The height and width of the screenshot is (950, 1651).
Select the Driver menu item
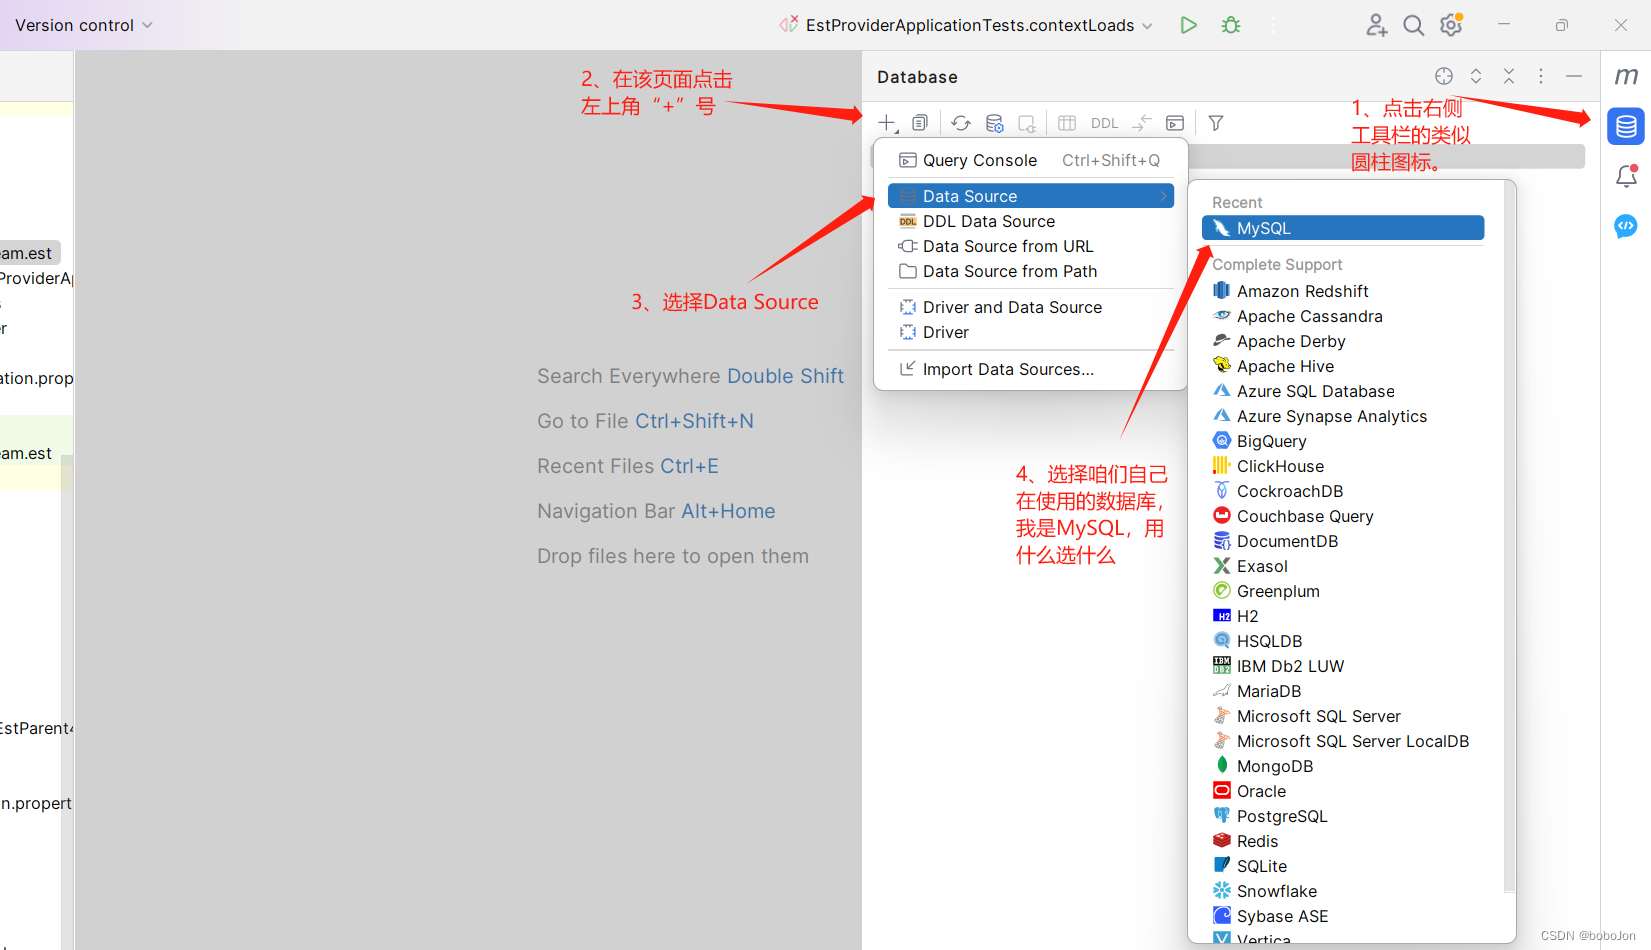pos(1030,332)
